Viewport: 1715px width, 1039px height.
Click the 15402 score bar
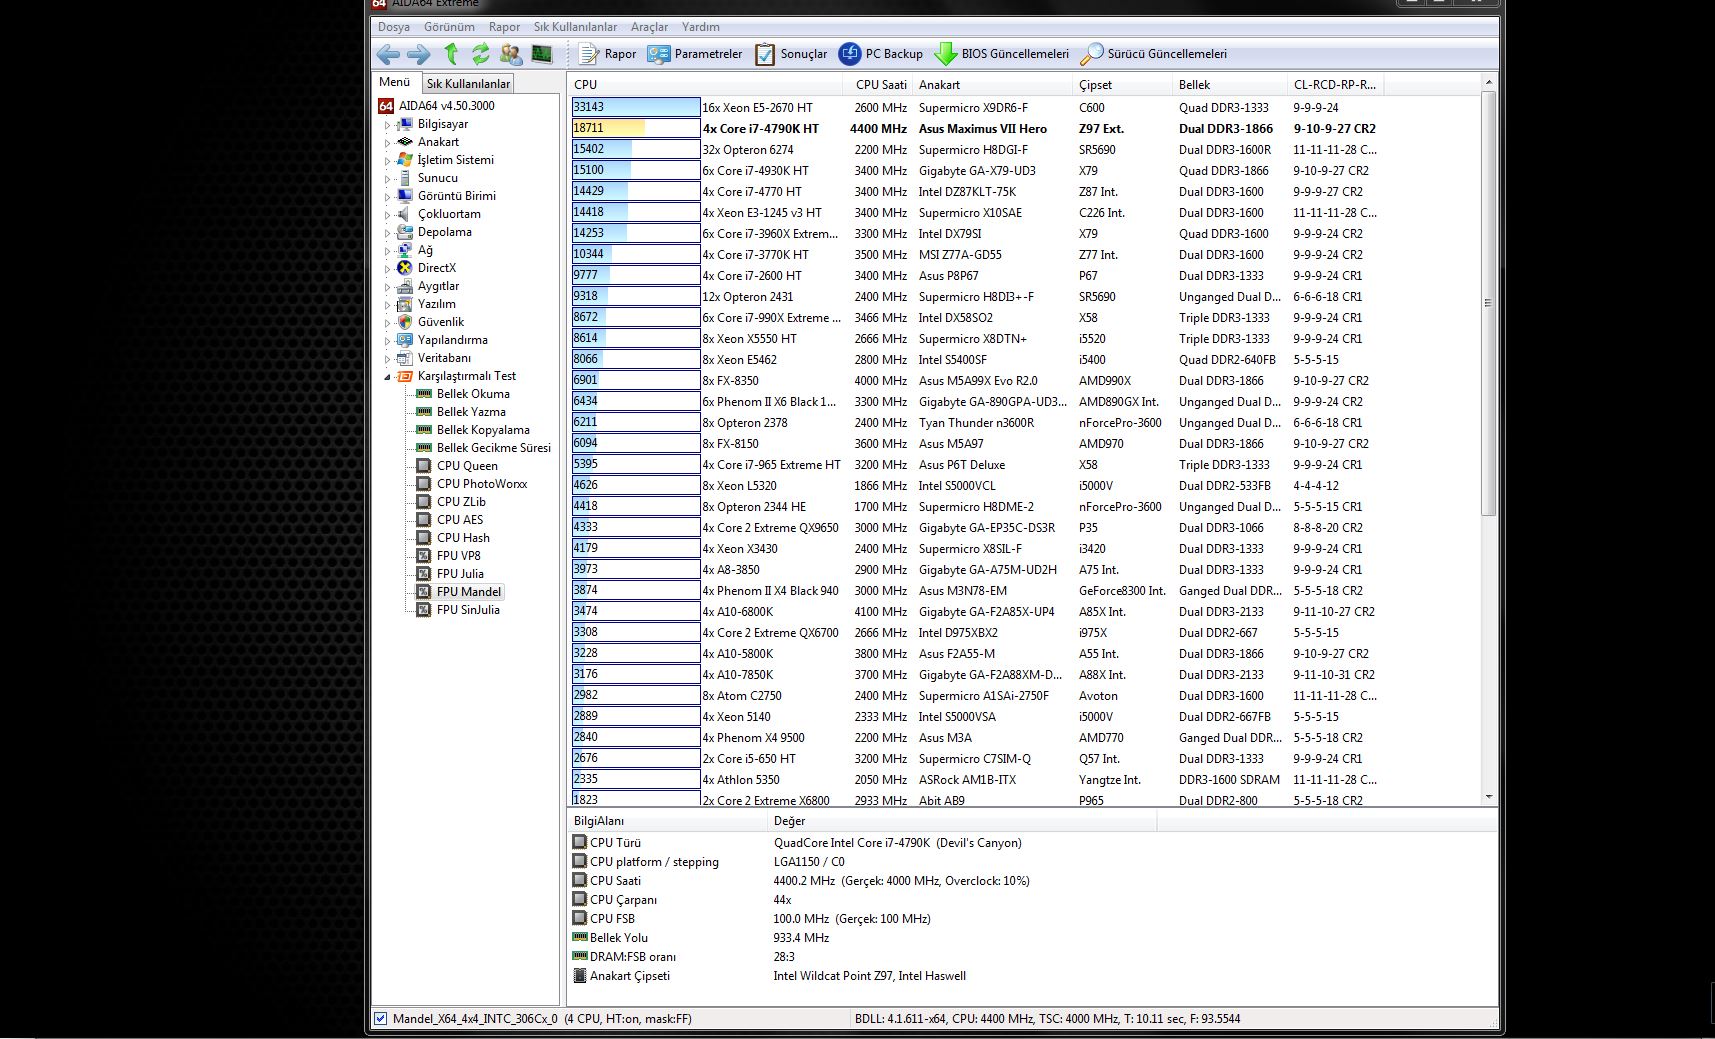(x=636, y=149)
